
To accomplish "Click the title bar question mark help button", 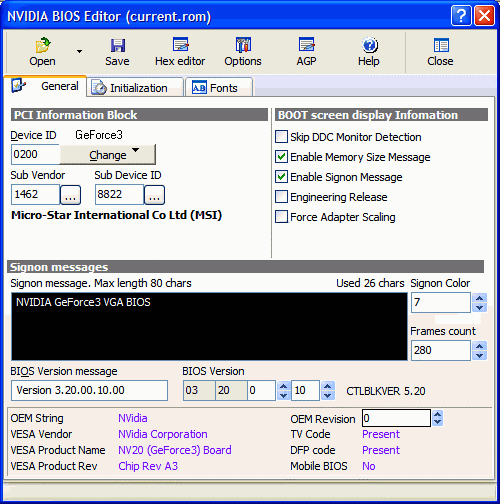I will pyautogui.click(x=461, y=16).
